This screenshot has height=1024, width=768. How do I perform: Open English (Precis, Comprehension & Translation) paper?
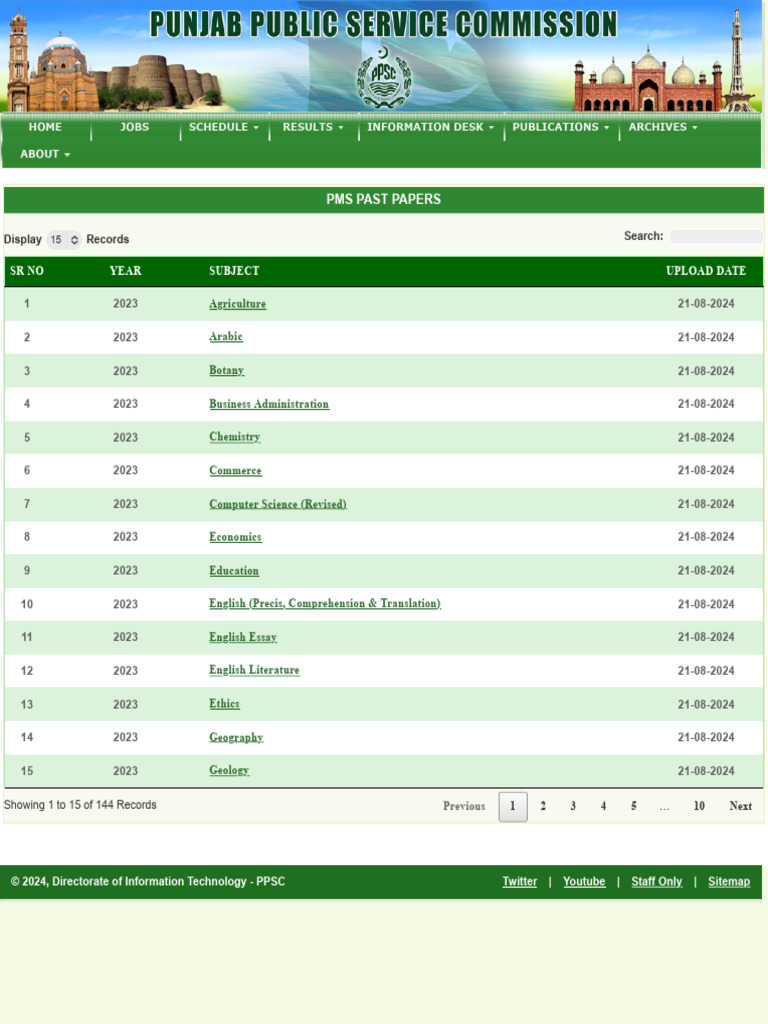point(325,603)
